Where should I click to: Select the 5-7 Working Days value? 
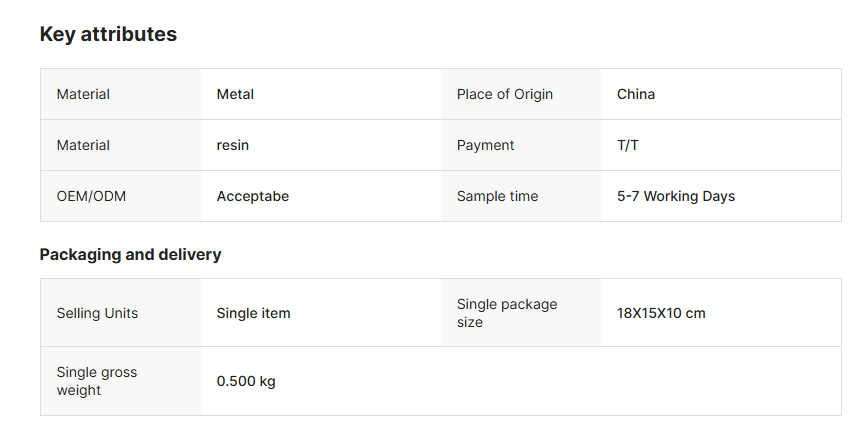[x=676, y=196]
